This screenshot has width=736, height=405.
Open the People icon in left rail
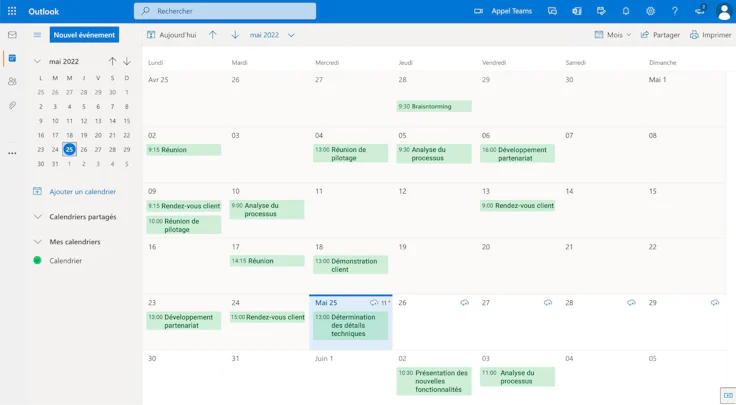(x=12, y=82)
